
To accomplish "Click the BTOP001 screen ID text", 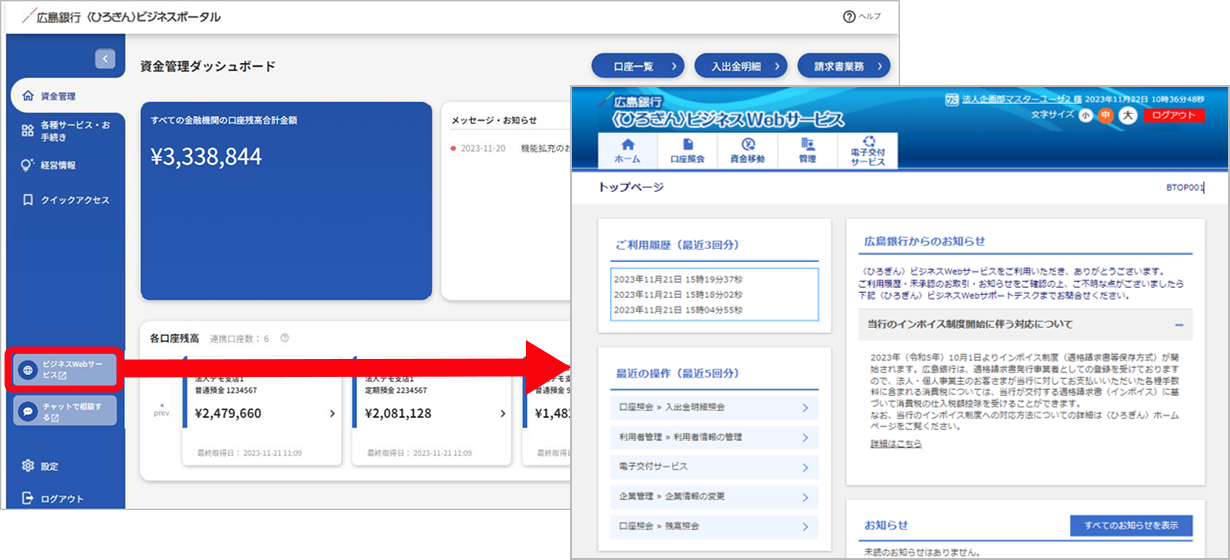I will pos(1185,188).
